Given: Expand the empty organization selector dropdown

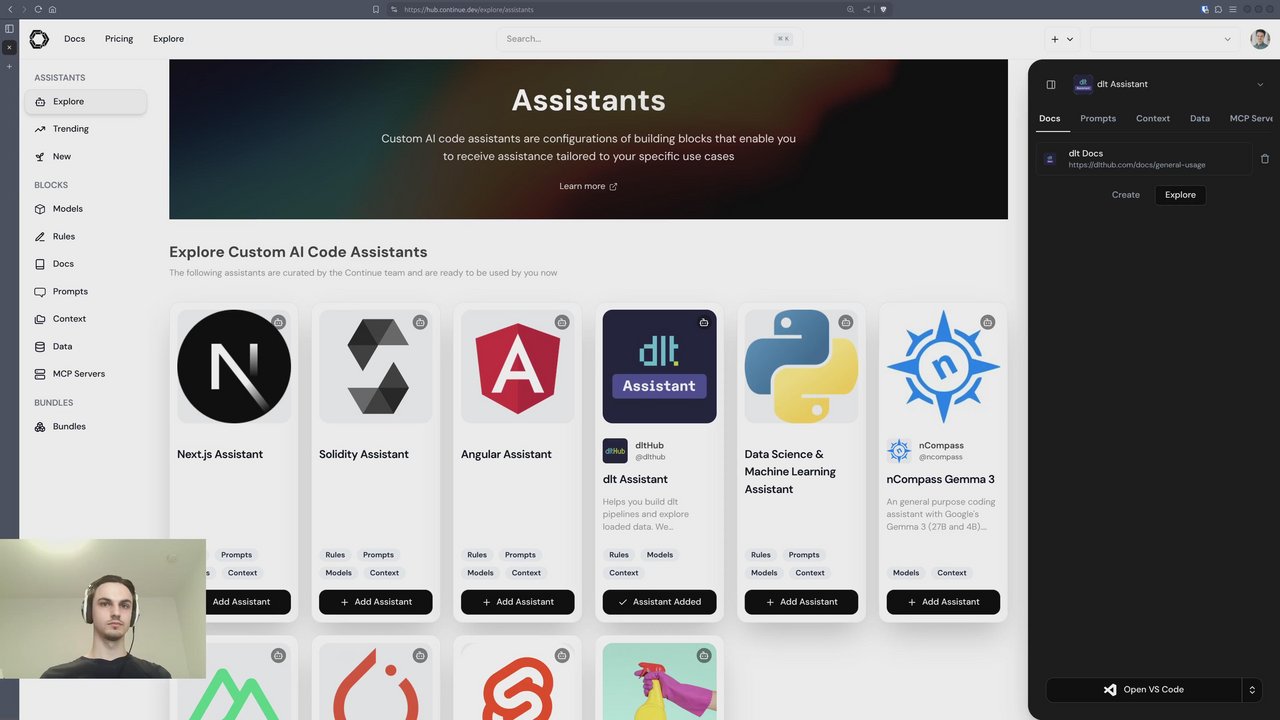Looking at the screenshot, I should pos(1164,39).
